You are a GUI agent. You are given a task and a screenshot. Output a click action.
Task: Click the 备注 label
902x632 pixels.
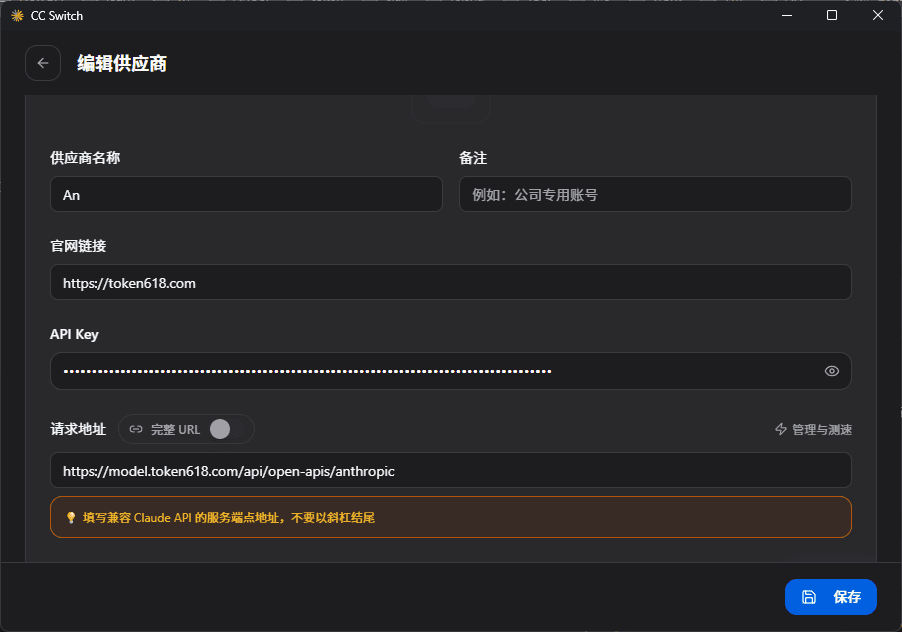coord(473,158)
